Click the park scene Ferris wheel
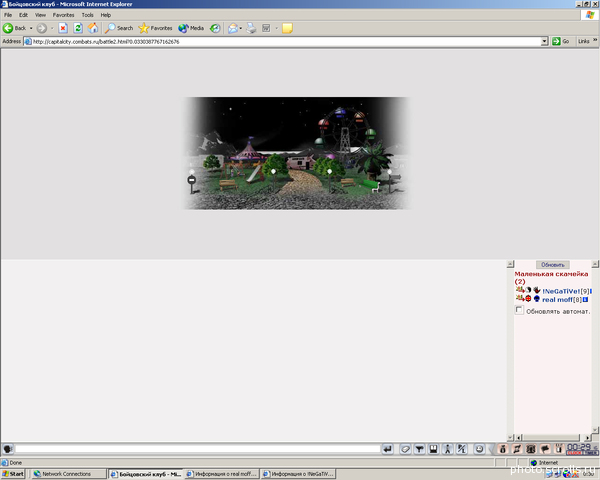Image resolution: width=600 pixels, height=480 pixels. 344,132
